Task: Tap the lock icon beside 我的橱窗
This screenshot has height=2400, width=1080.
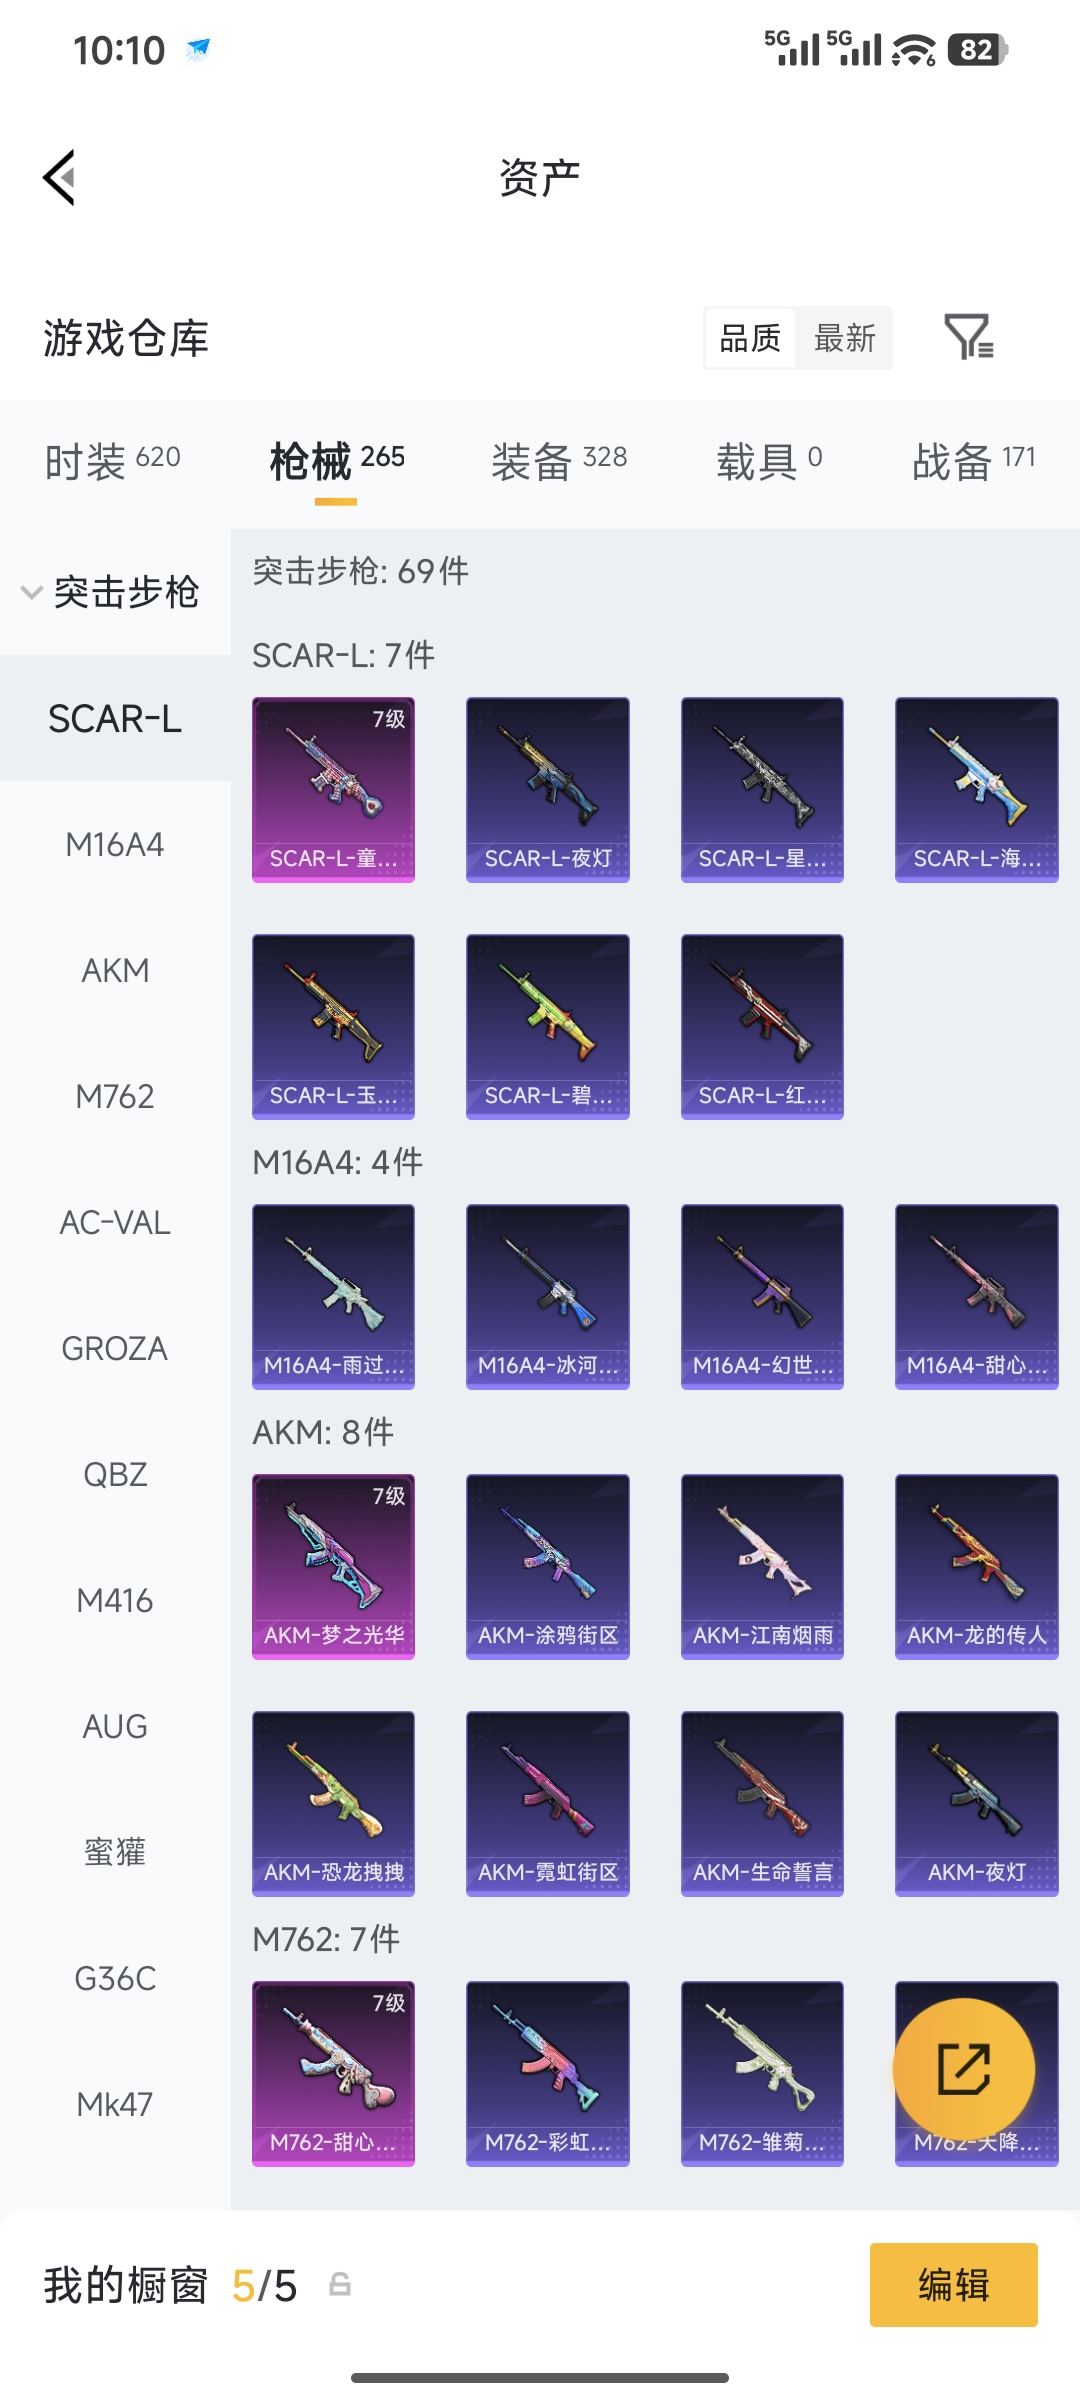Action: point(340,2285)
